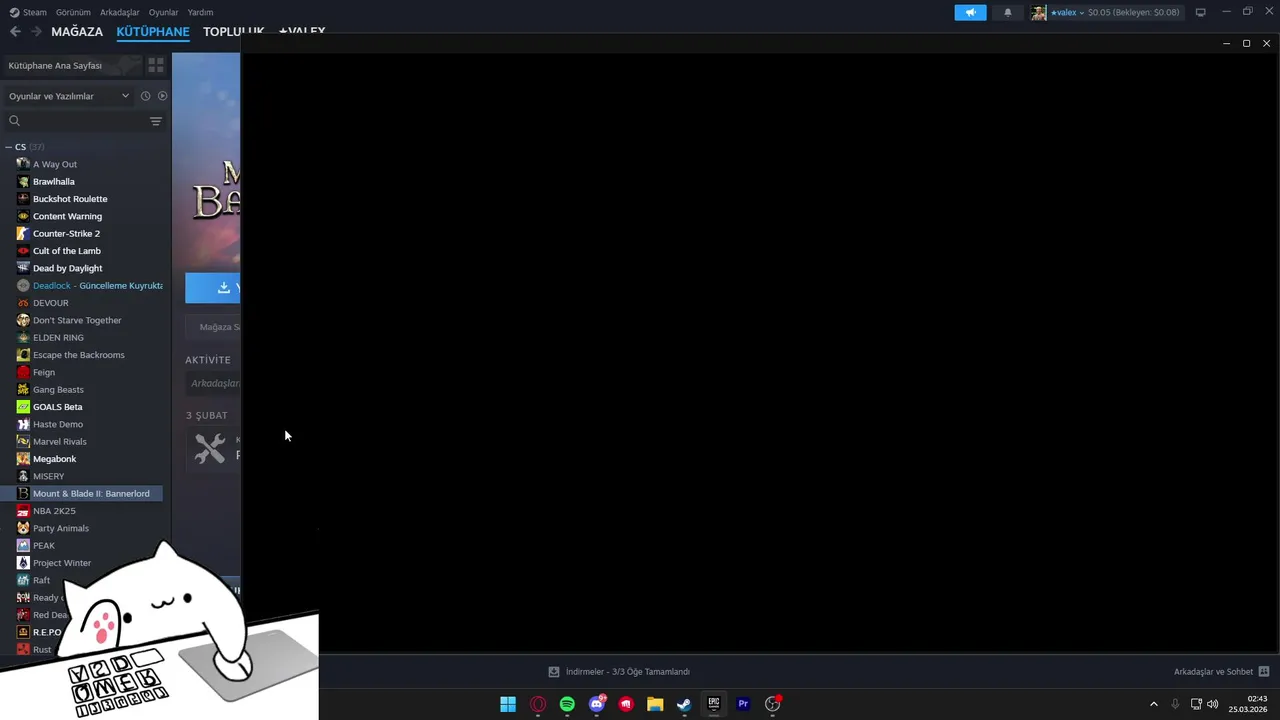Open Opera browser from taskbar
The width and height of the screenshot is (1280, 720).
538,704
